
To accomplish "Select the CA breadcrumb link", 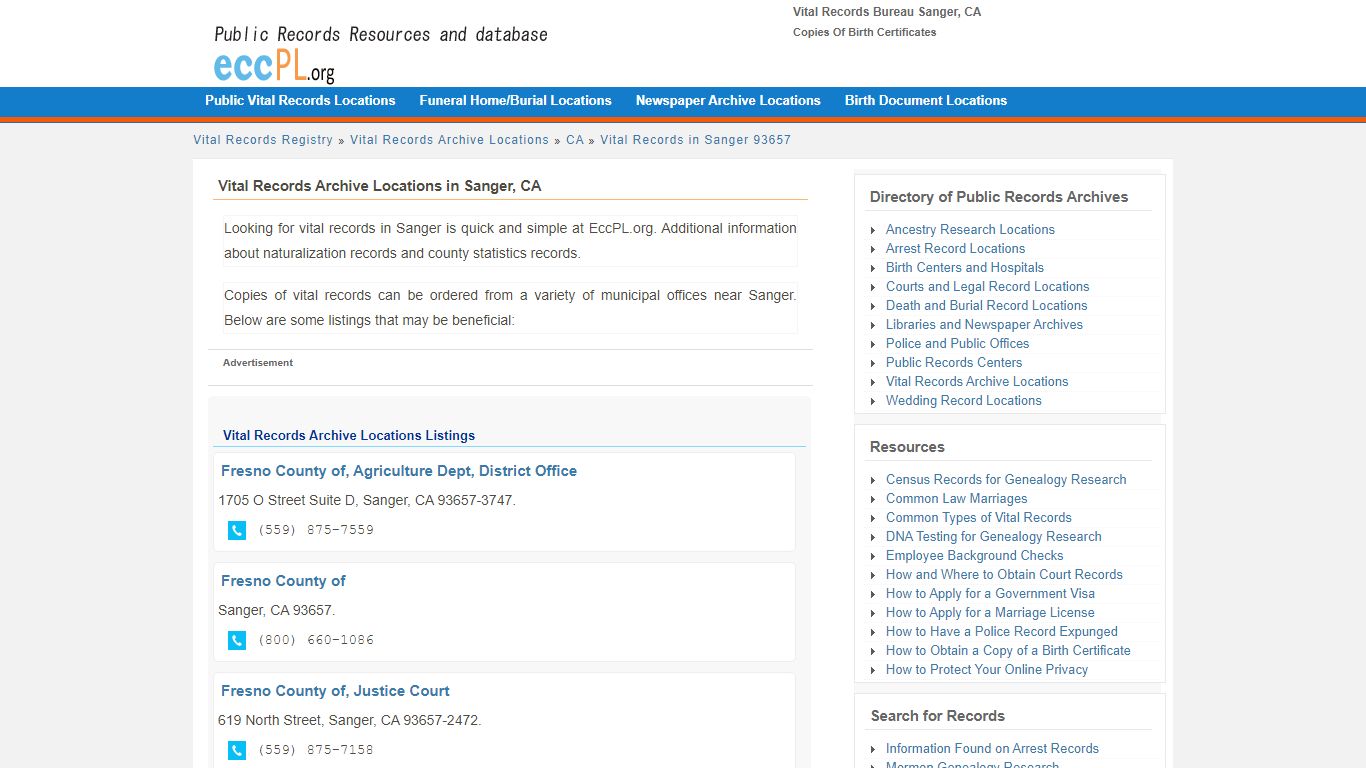I will pos(575,140).
